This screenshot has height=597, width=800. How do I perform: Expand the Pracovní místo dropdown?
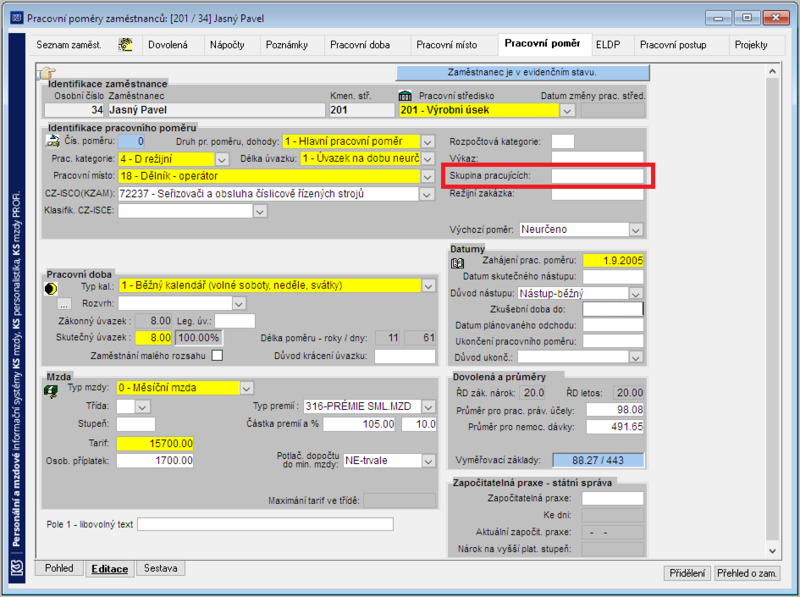coord(428,177)
